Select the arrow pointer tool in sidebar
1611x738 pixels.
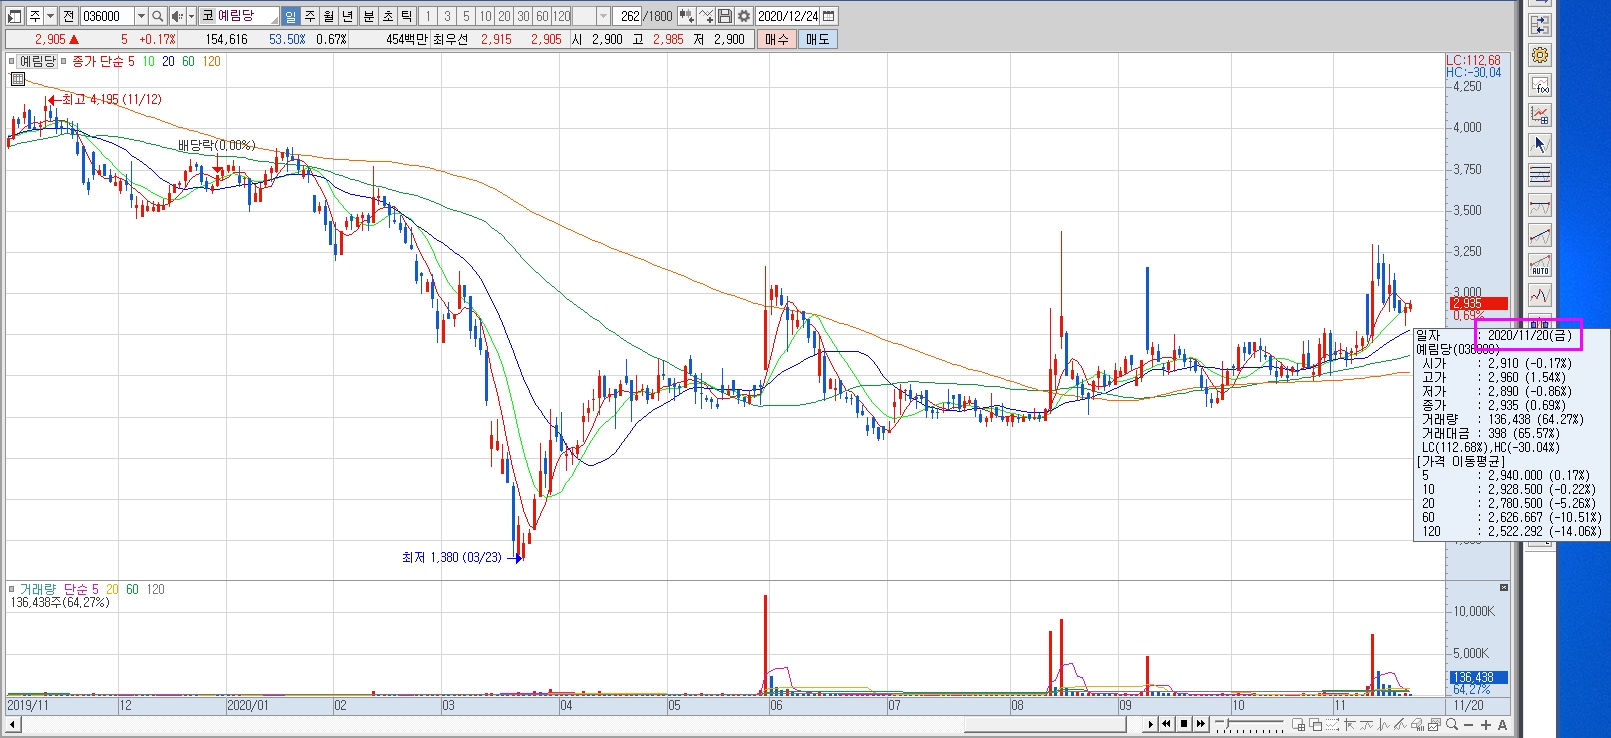(1540, 145)
